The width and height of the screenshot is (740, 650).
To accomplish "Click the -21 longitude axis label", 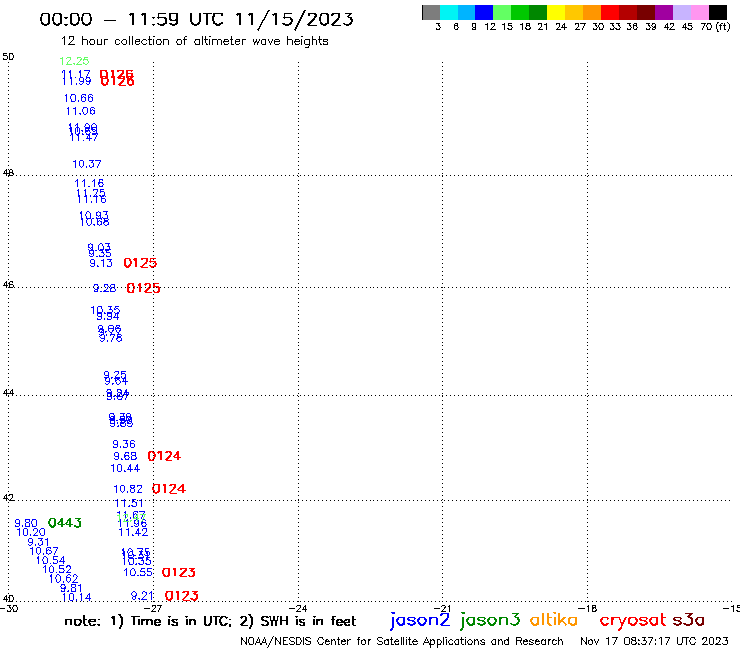I will (443, 608).
